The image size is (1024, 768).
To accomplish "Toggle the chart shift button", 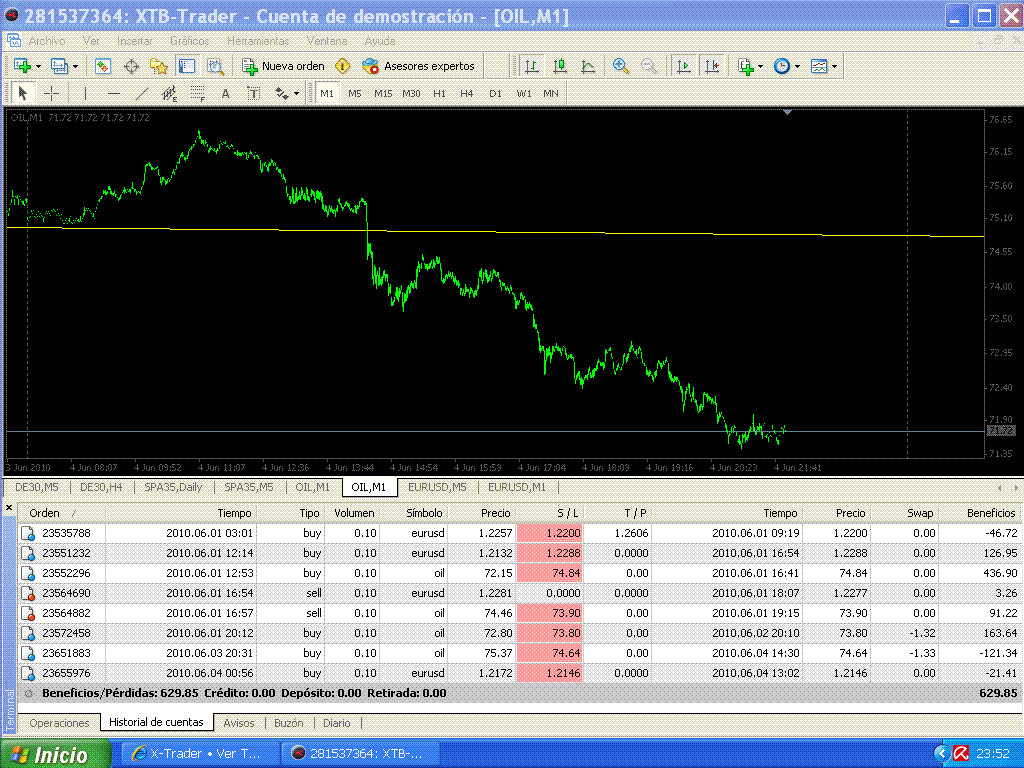I will (x=711, y=66).
